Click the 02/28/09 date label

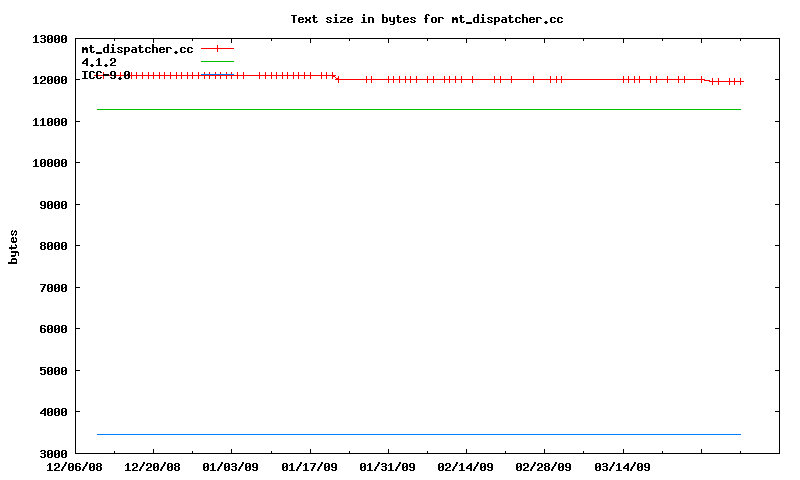[x=544, y=467]
